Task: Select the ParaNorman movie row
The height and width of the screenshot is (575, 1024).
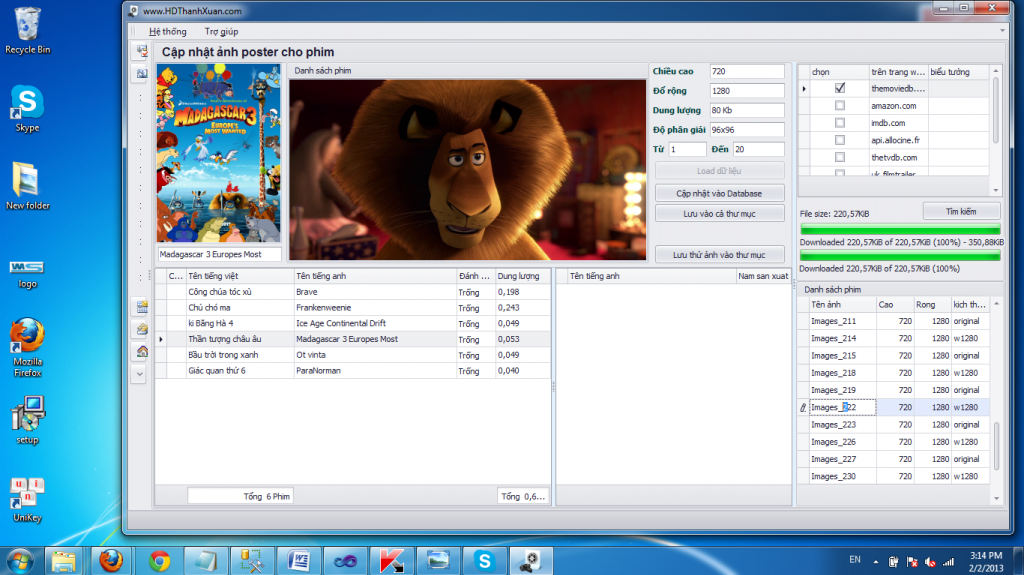Action: 353,370
